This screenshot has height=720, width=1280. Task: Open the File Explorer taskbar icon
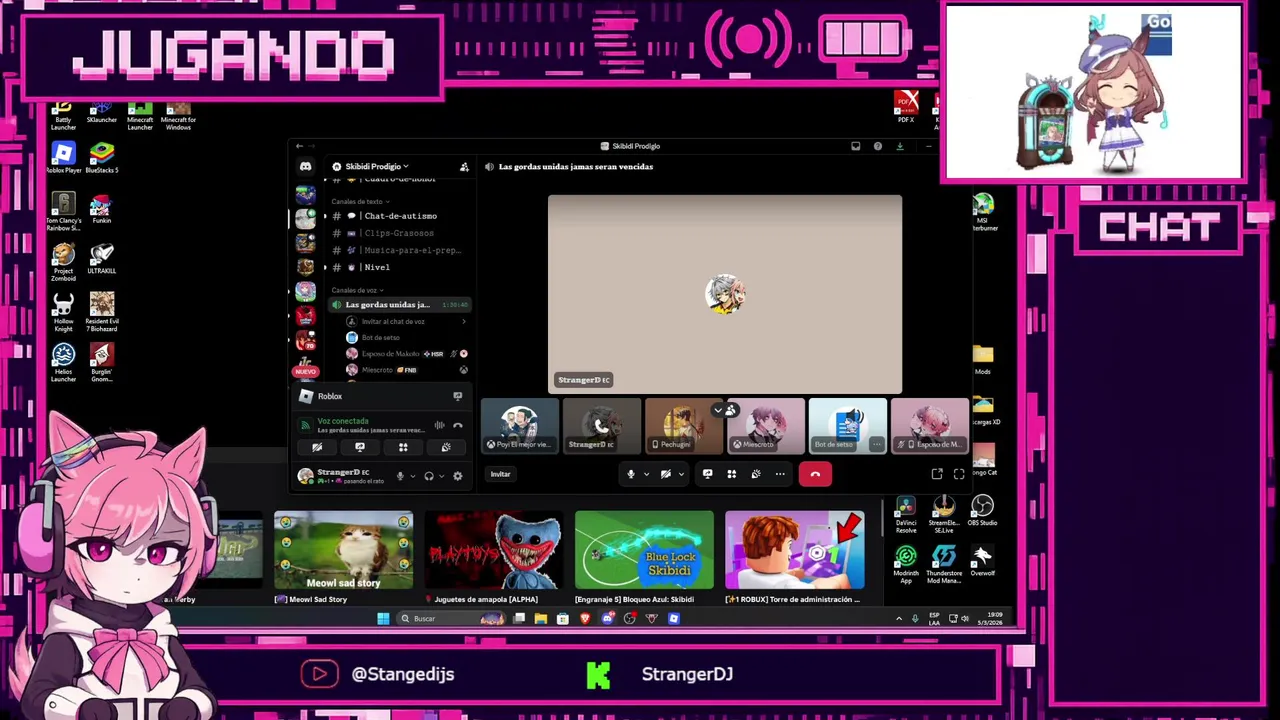click(541, 618)
